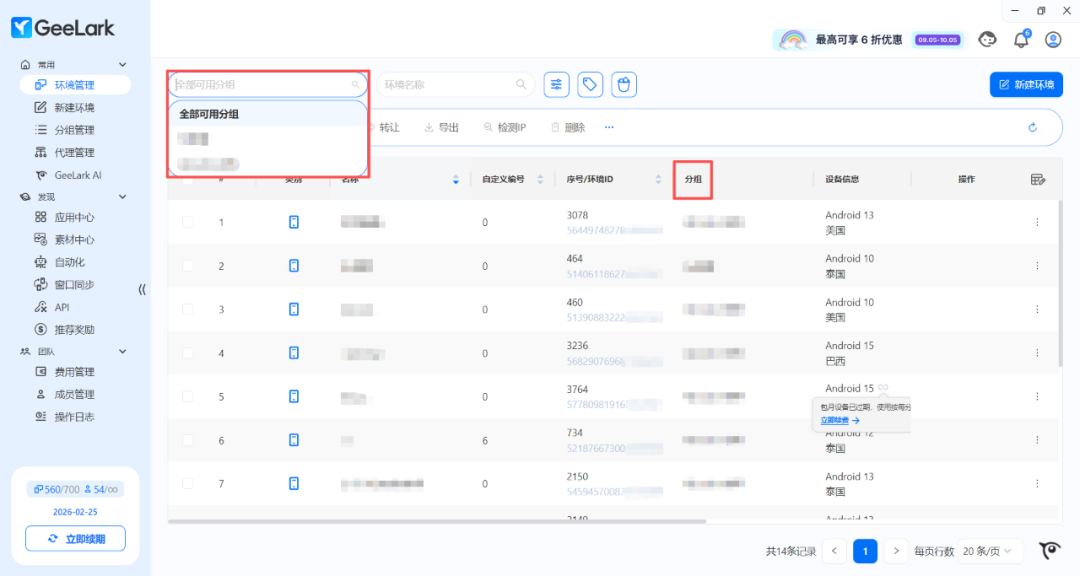
Task: Open 自动化 in sidebar
Action: (x=74, y=263)
